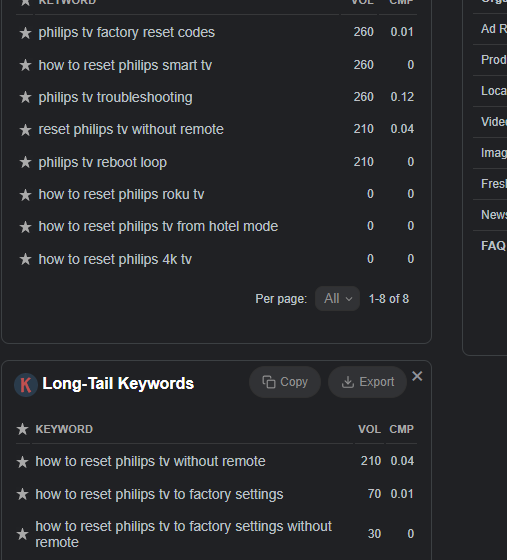Star the 'philips tv reboot loop' keyword
Image resolution: width=507 pixels, height=560 pixels.
(x=25, y=162)
